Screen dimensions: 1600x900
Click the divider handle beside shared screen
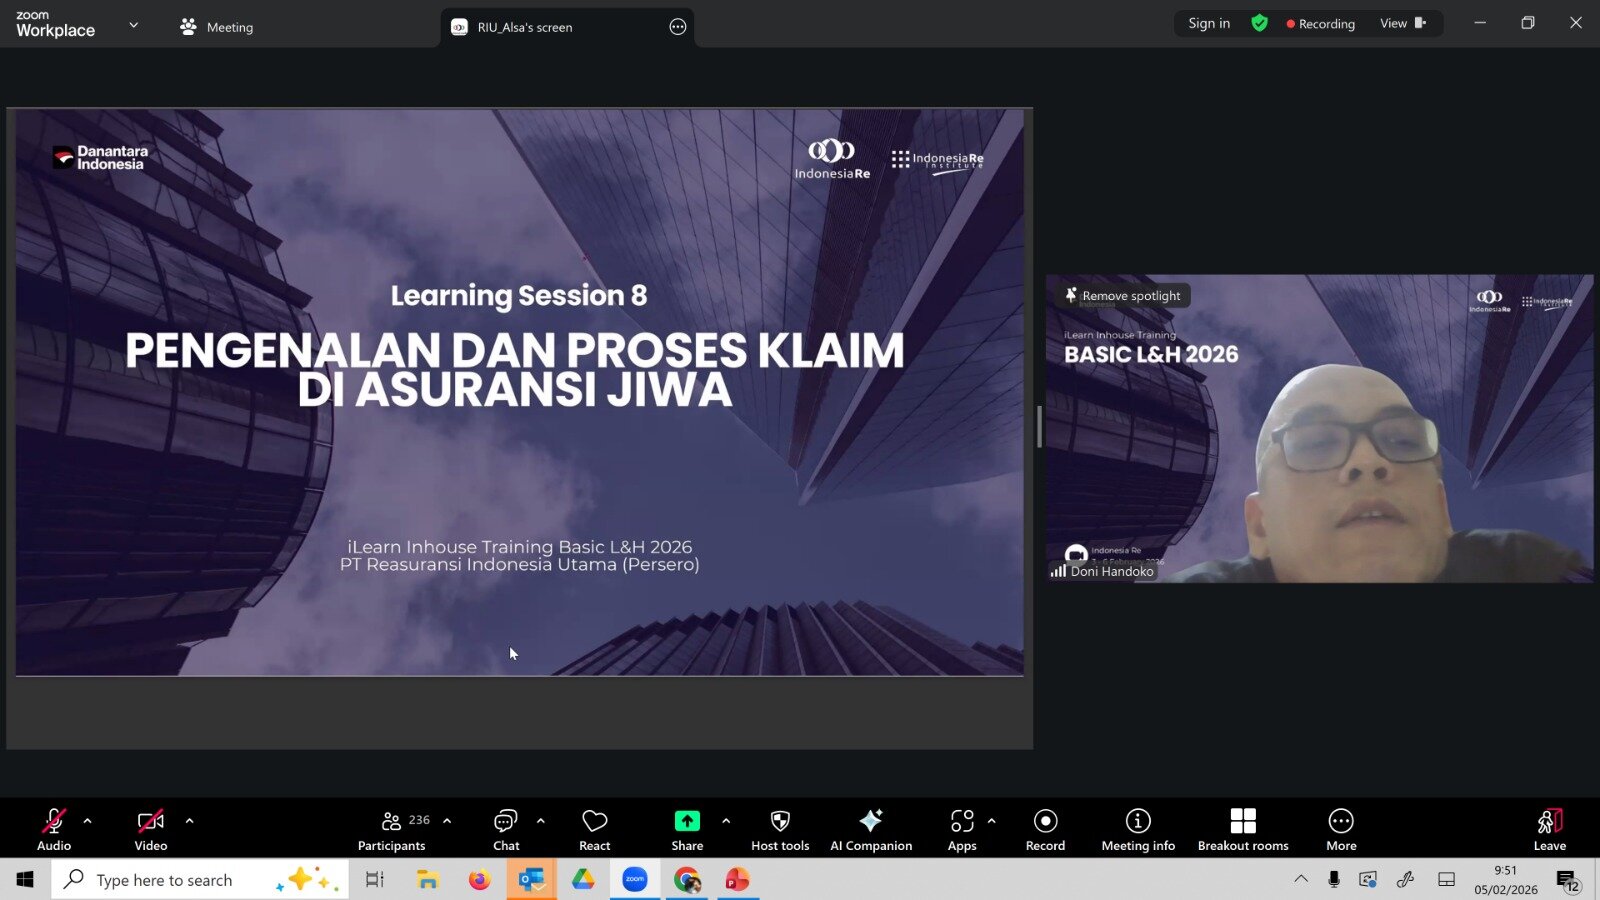pos(1039,427)
